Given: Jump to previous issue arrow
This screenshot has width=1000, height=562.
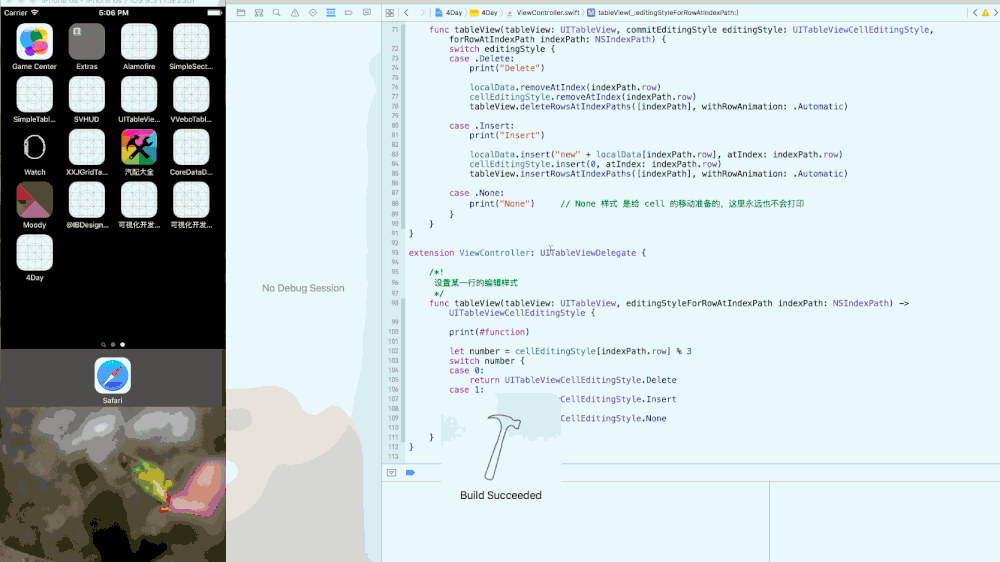Looking at the screenshot, I should click(975, 12).
